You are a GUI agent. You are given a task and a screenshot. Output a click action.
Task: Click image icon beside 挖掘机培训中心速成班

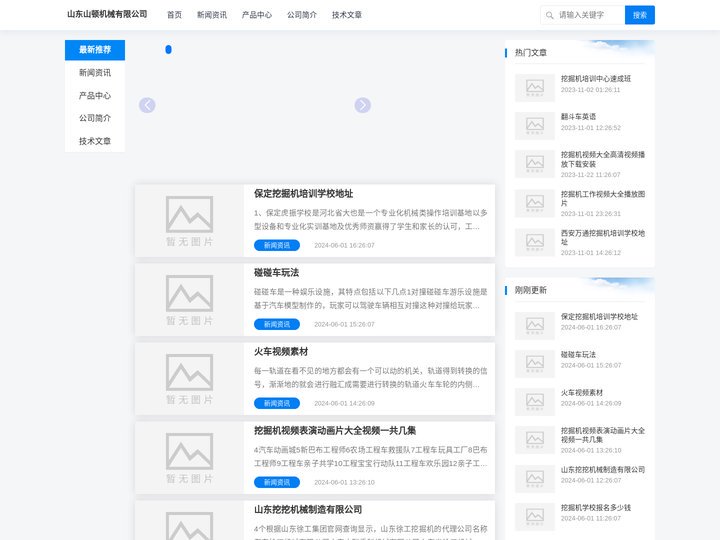point(535,87)
